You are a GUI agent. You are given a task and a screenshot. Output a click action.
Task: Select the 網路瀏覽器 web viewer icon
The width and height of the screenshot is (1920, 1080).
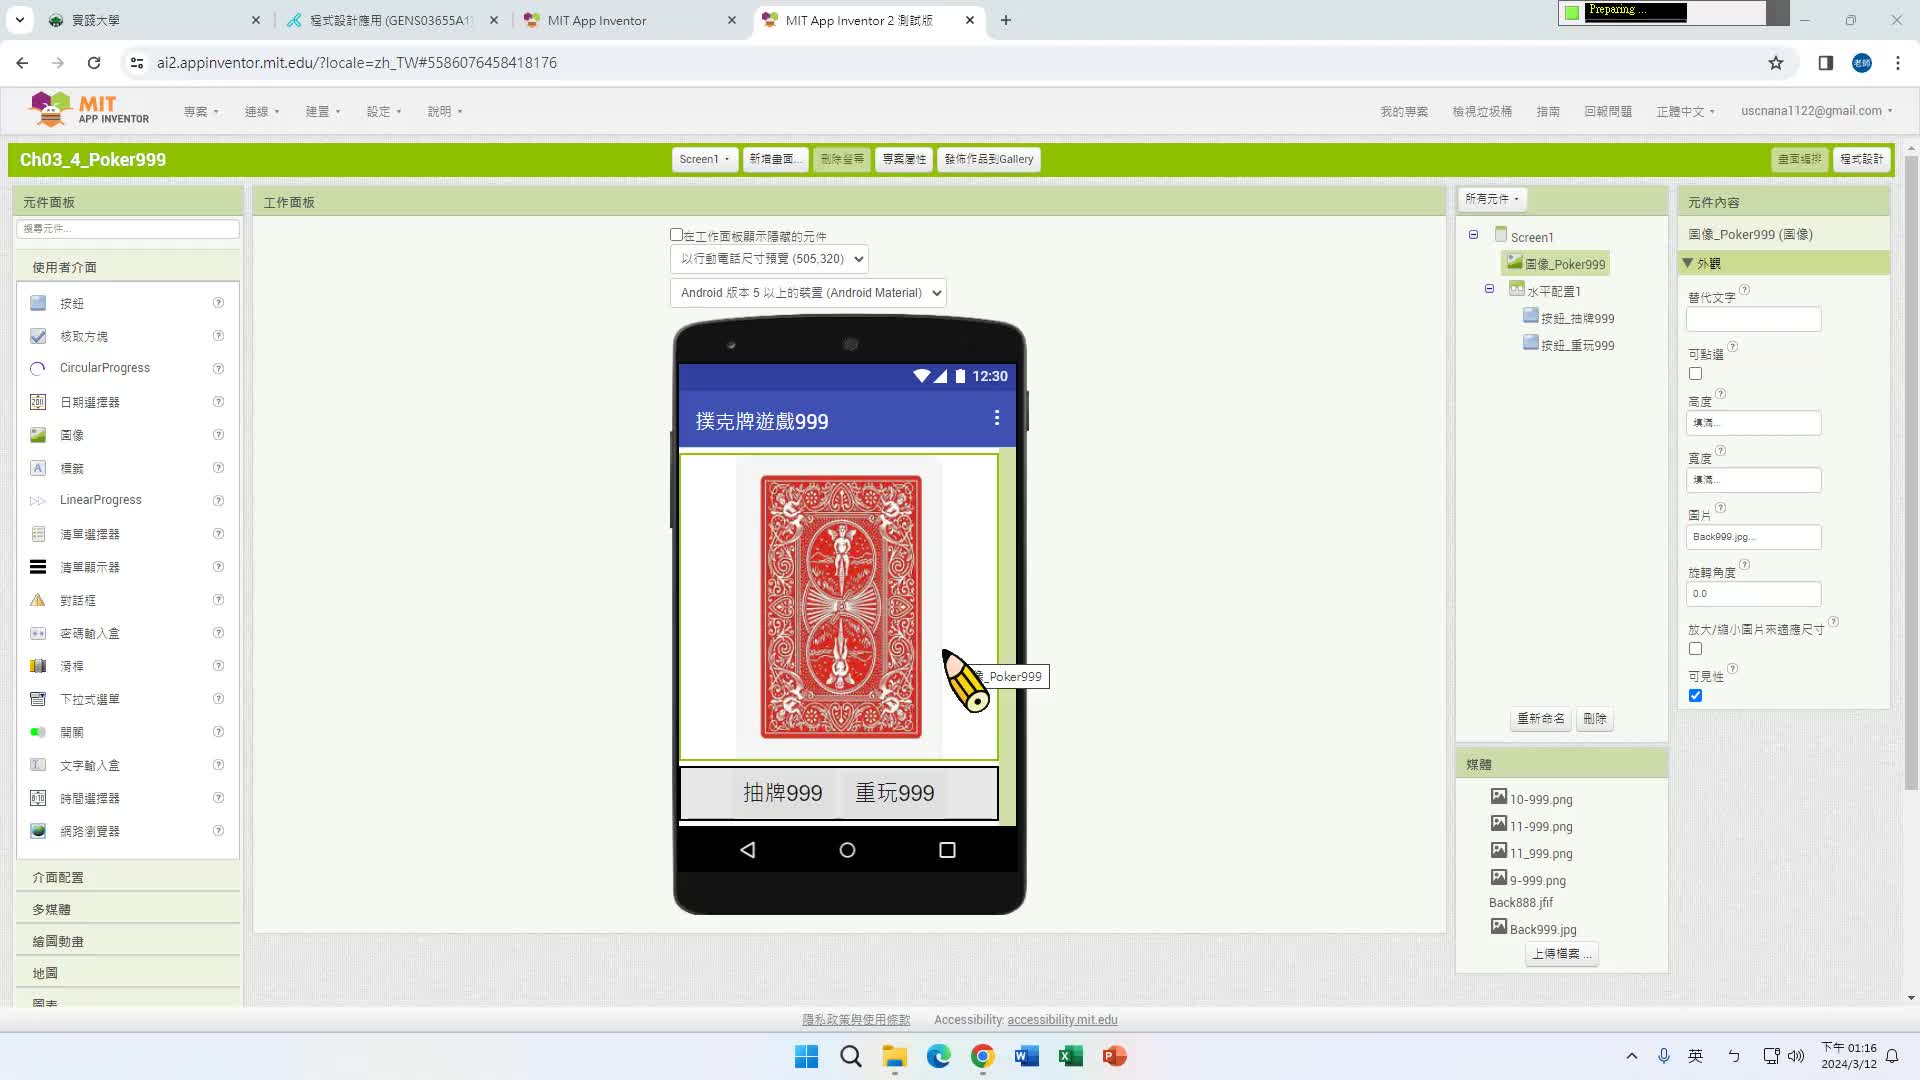[x=38, y=831]
